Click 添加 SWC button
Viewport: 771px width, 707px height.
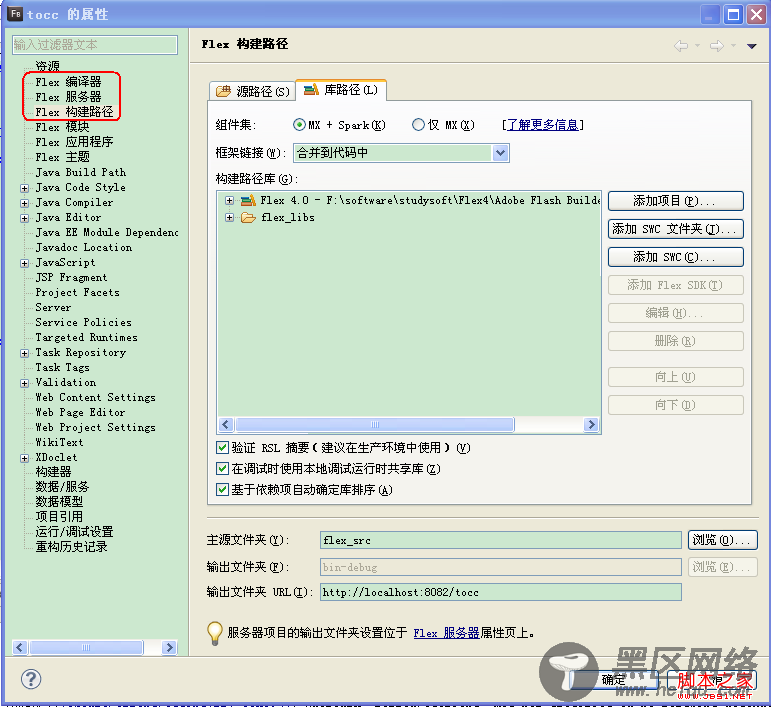pos(676,257)
